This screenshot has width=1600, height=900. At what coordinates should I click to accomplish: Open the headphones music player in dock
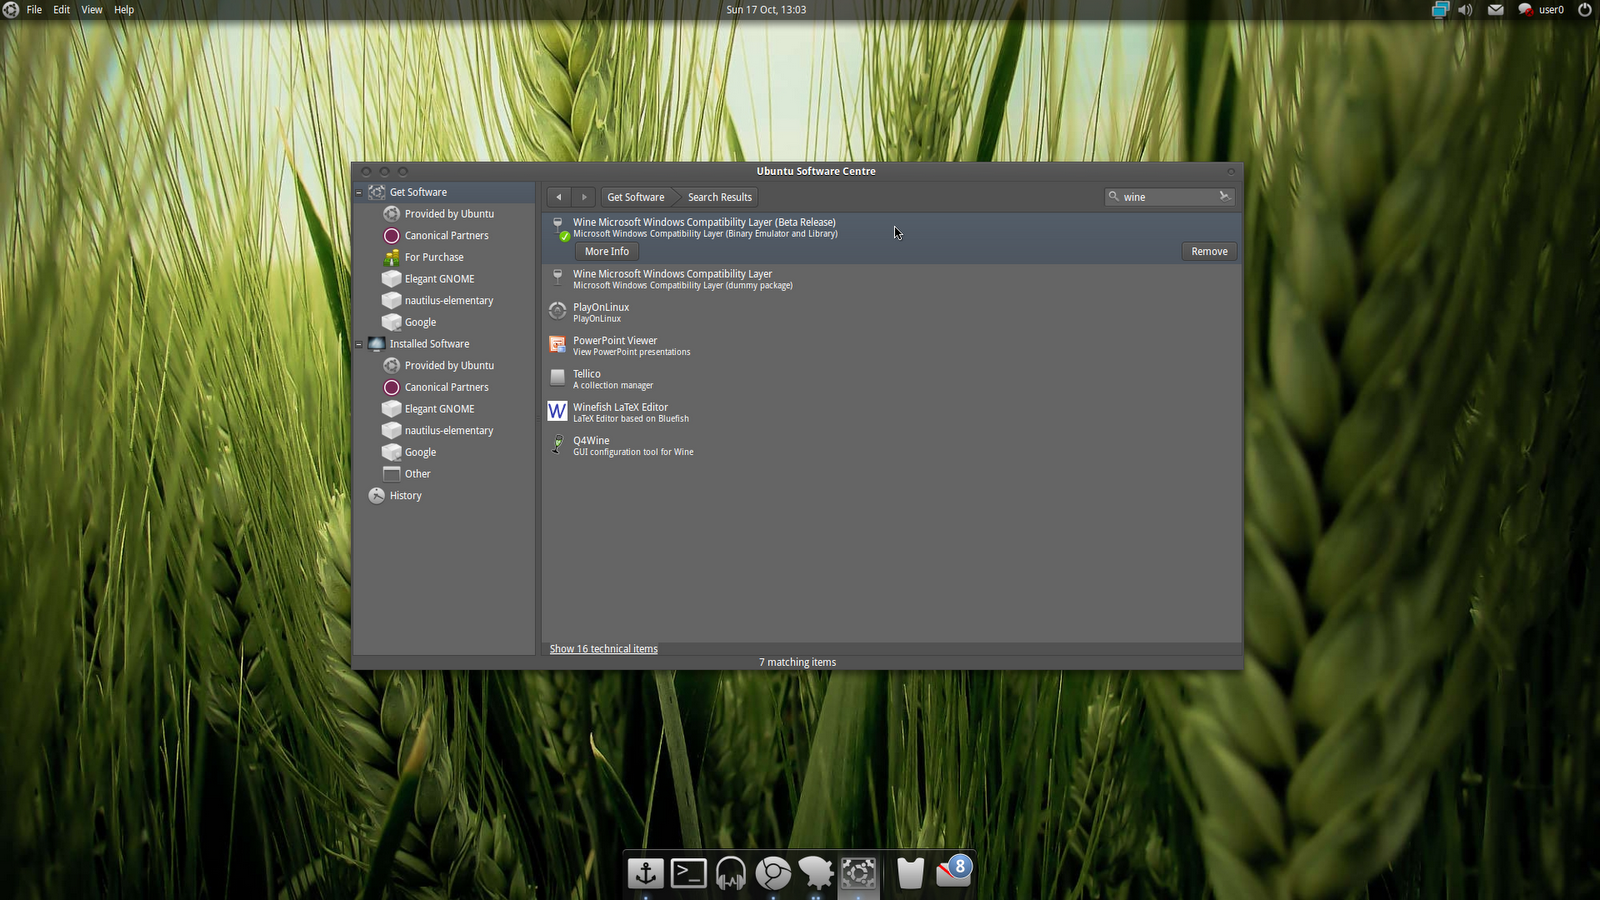point(731,874)
